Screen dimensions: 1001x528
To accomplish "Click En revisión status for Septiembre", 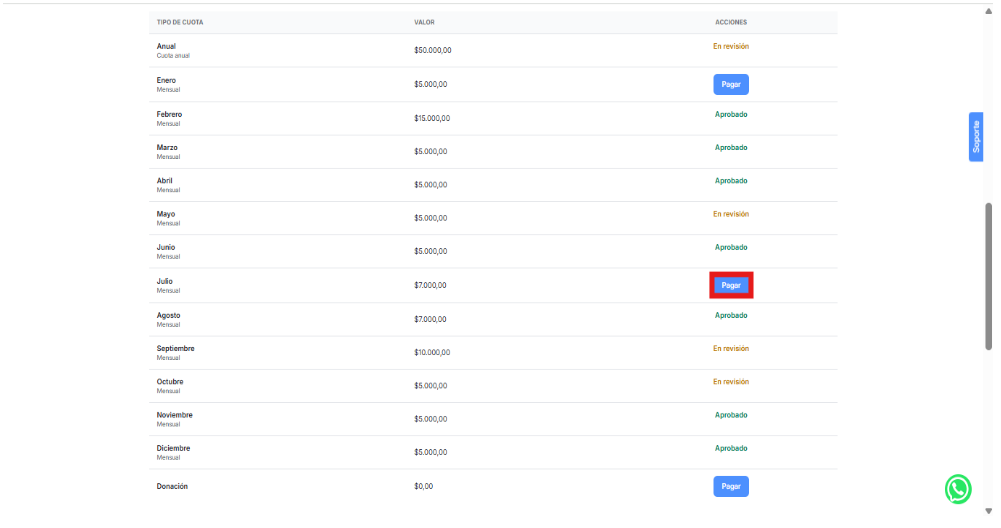I will (x=730, y=349).
